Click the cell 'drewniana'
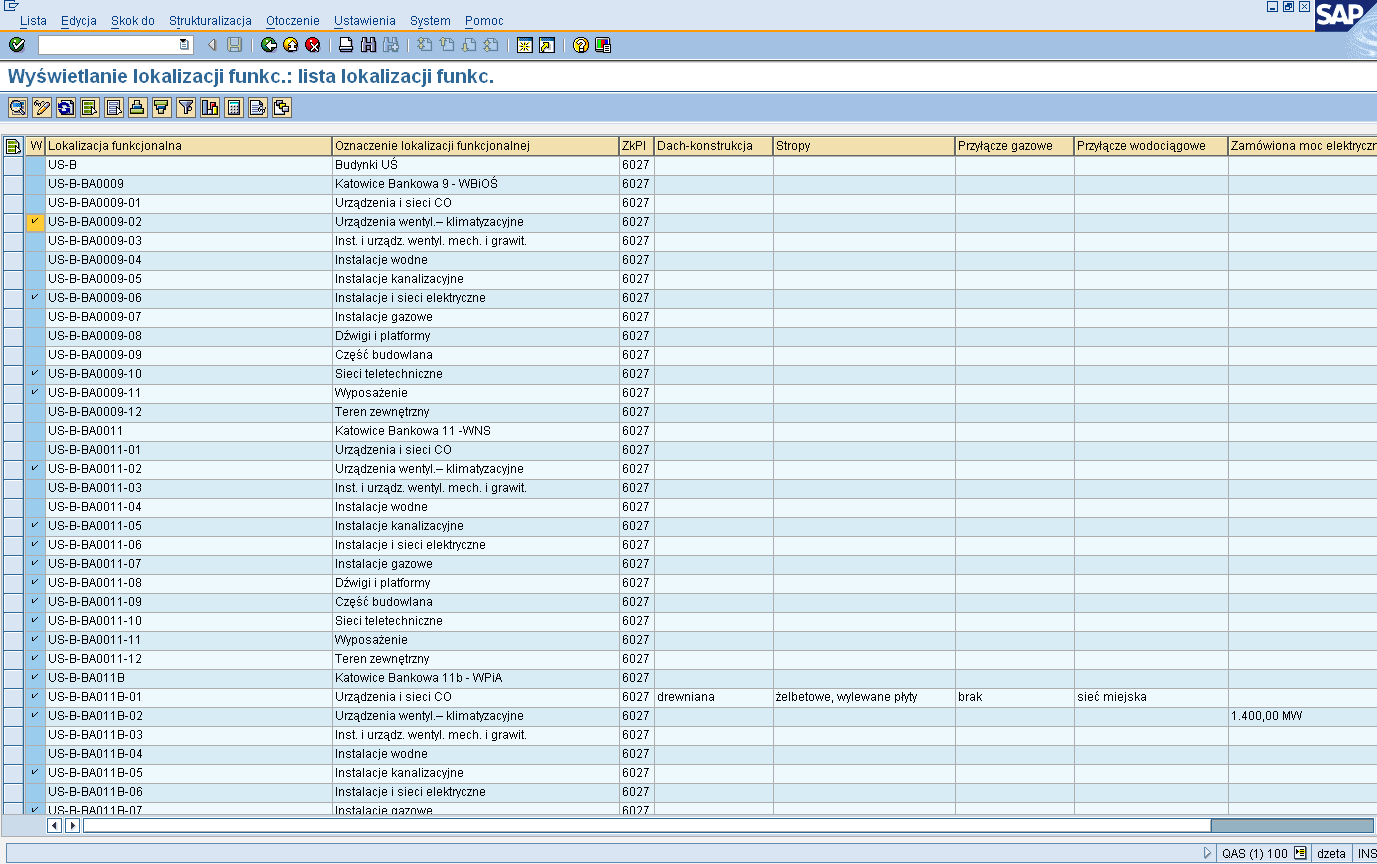The height and width of the screenshot is (864, 1377). pyautogui.click(x=713, y=697)
